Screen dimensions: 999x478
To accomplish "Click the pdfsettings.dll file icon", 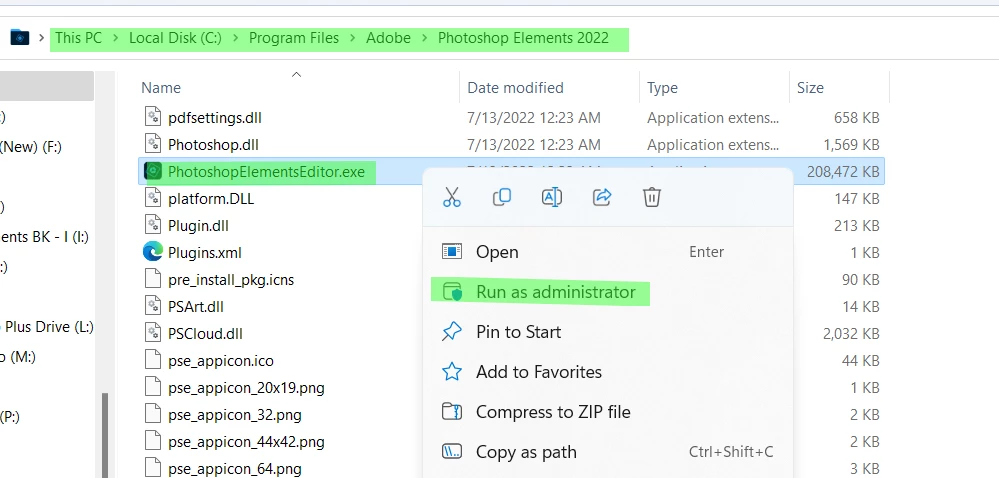I will (x=153, y=117).
